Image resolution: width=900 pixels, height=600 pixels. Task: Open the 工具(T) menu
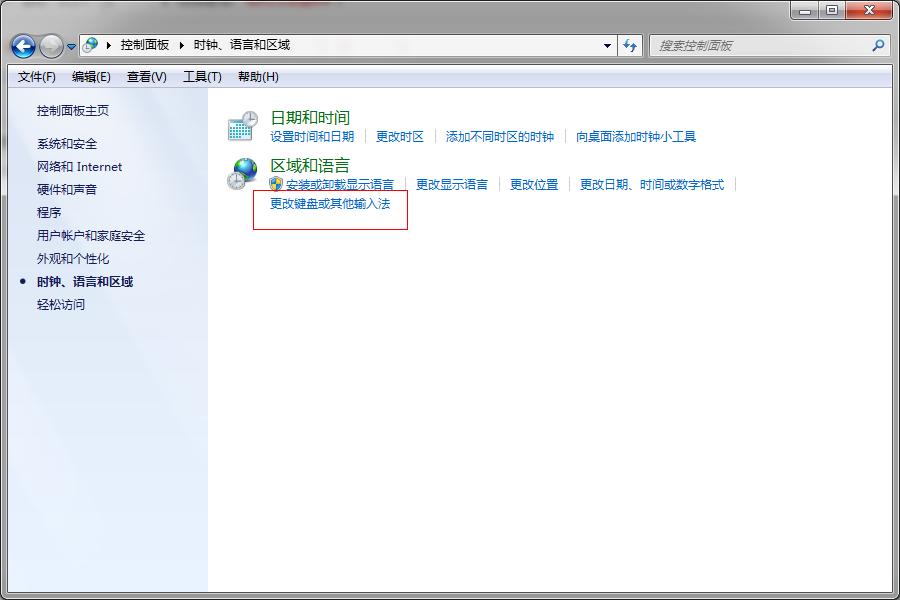[202, 76]
